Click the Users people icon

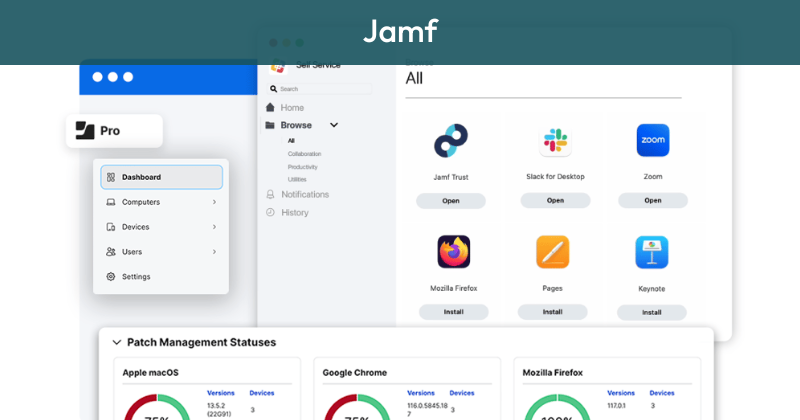(x=111, y=252)
